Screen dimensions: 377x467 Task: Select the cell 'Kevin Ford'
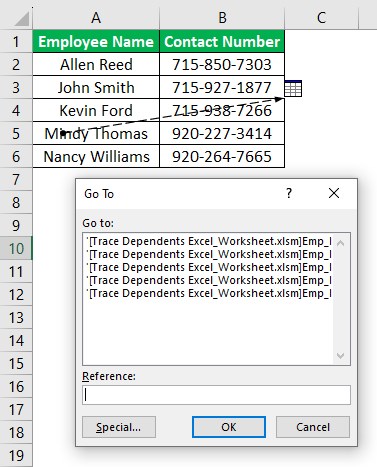click(96, 111)
